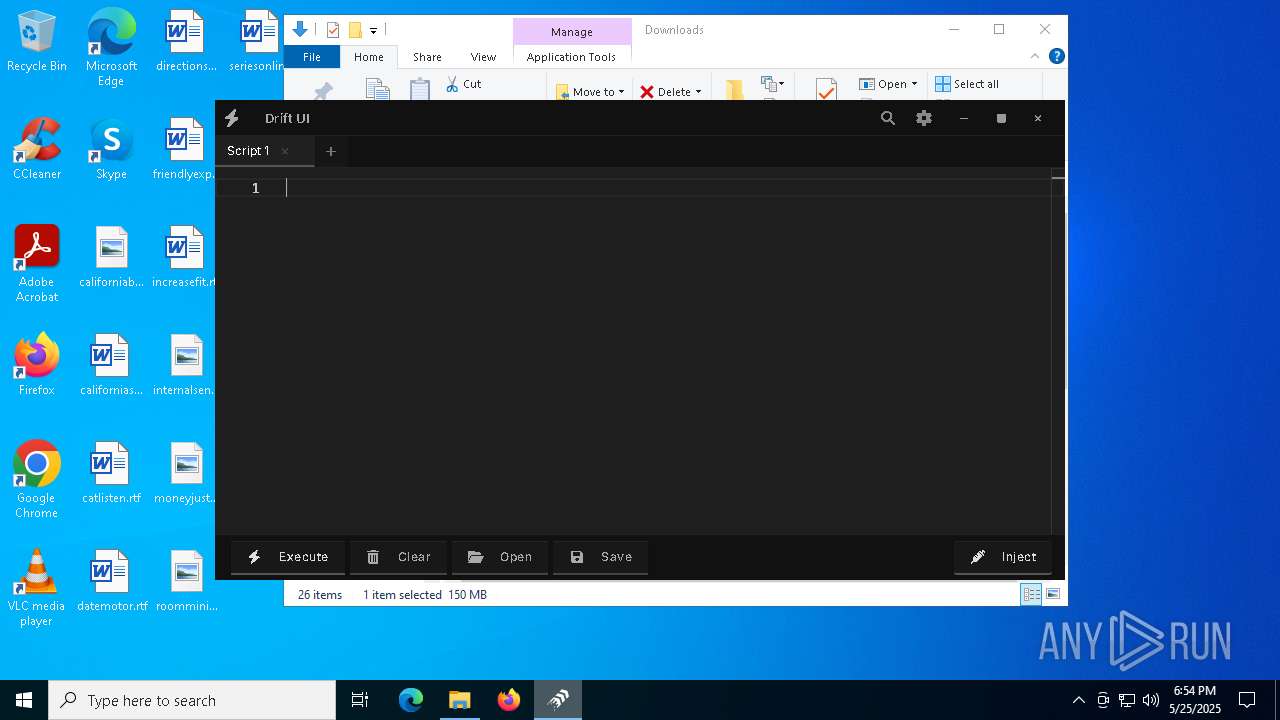
Task: Click the Drift UI lightning bolt logo
Action: pos(232,118)
